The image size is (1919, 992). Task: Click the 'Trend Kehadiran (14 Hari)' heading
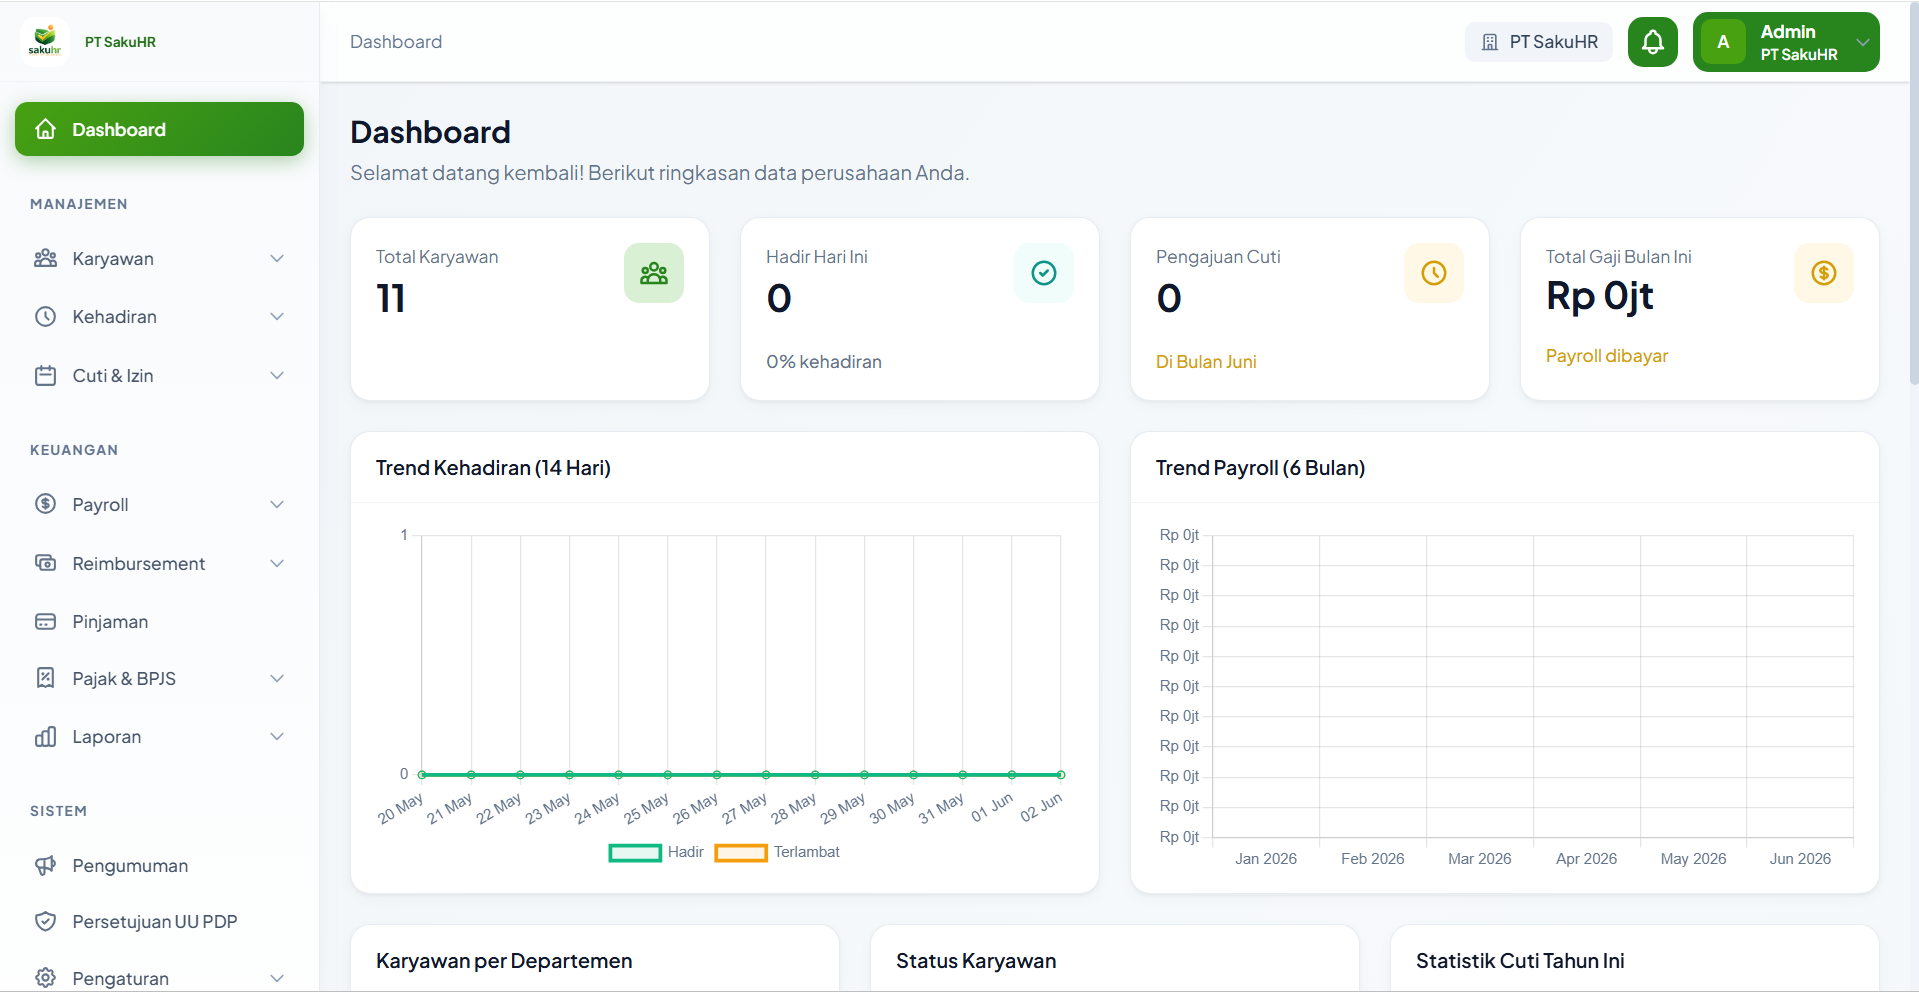[493, 468]
